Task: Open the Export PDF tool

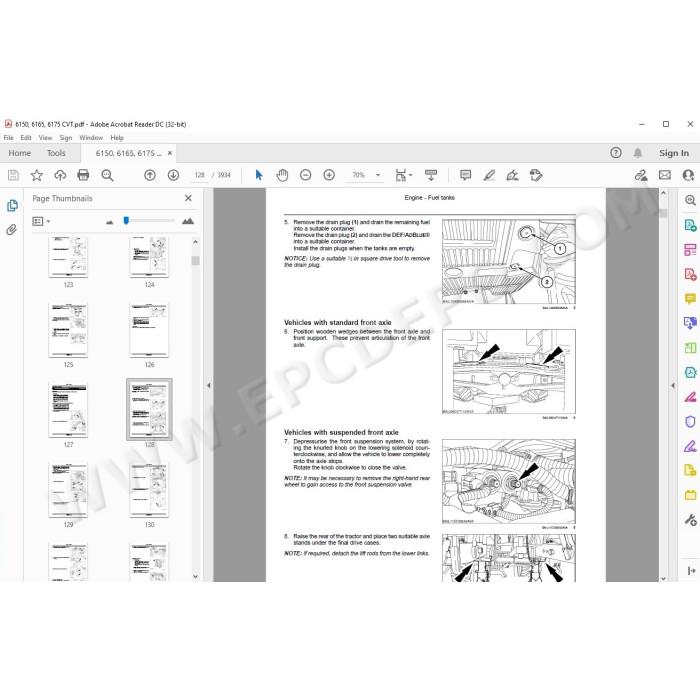Action: click(x=690, y=225)
